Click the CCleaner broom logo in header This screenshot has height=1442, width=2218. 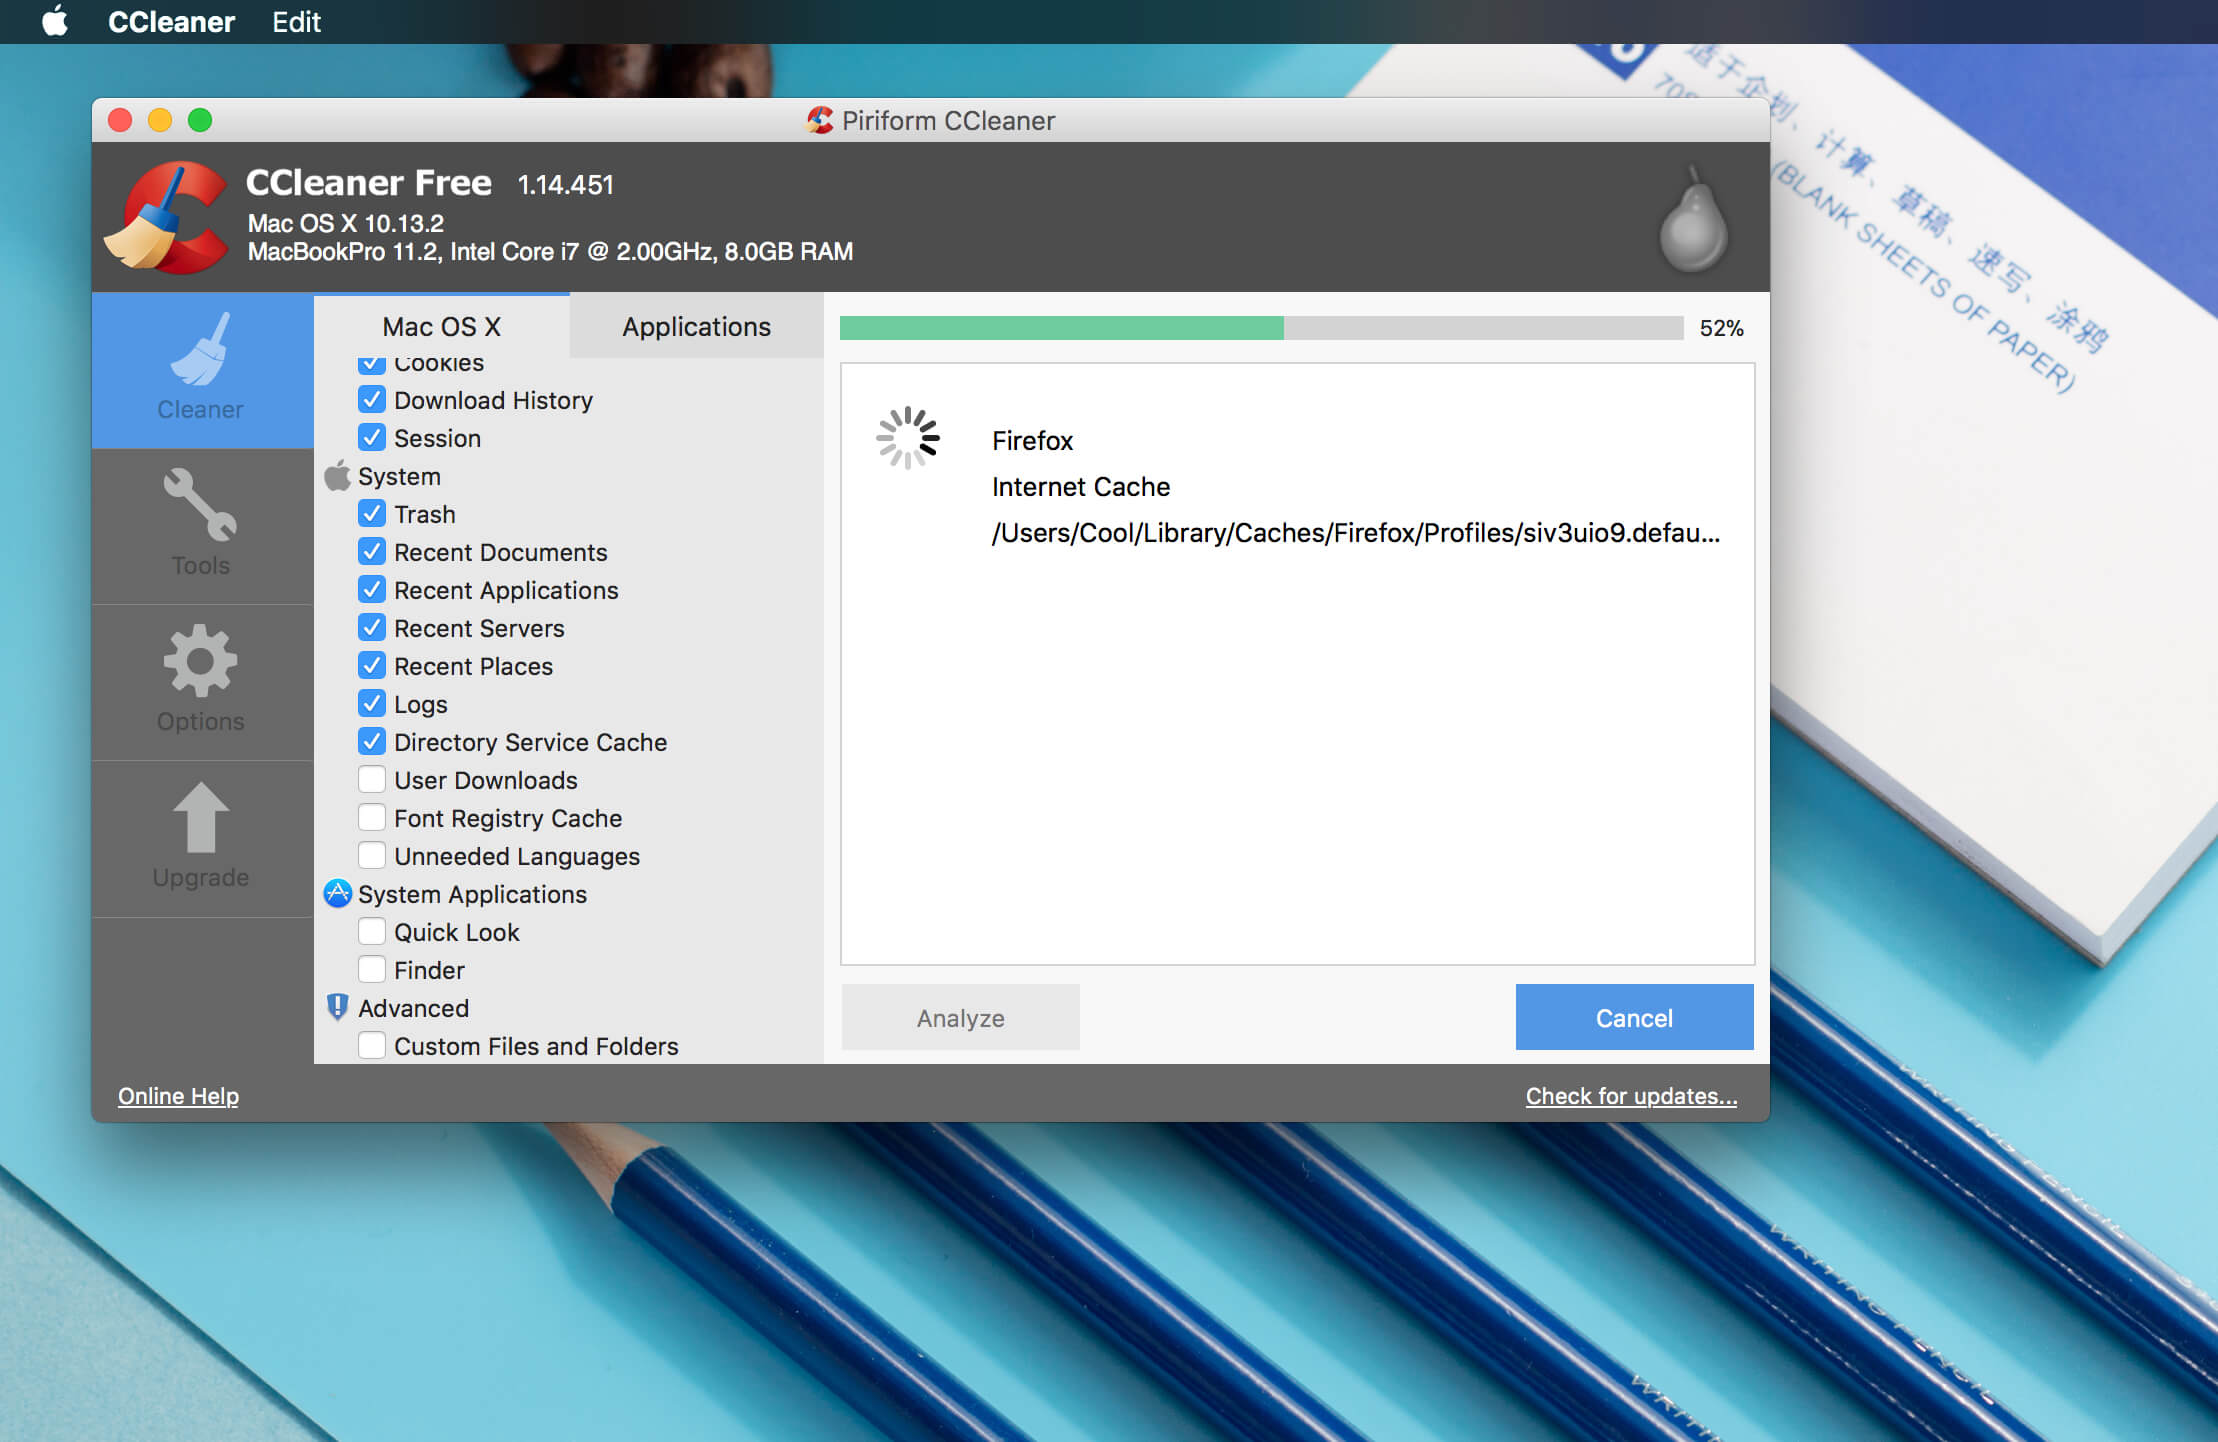(x=166, y=217)
